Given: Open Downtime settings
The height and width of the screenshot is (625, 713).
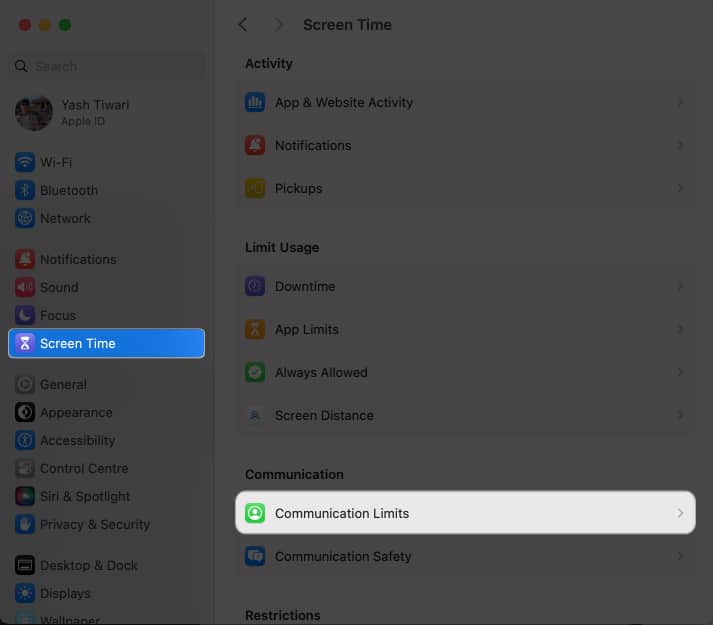Looking at the screenshot, I should [x=465, y=286].
